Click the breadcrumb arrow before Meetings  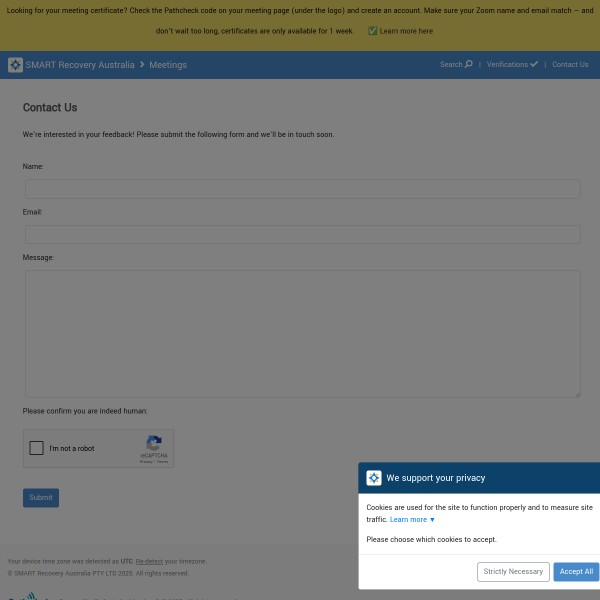tap(142, 65)
